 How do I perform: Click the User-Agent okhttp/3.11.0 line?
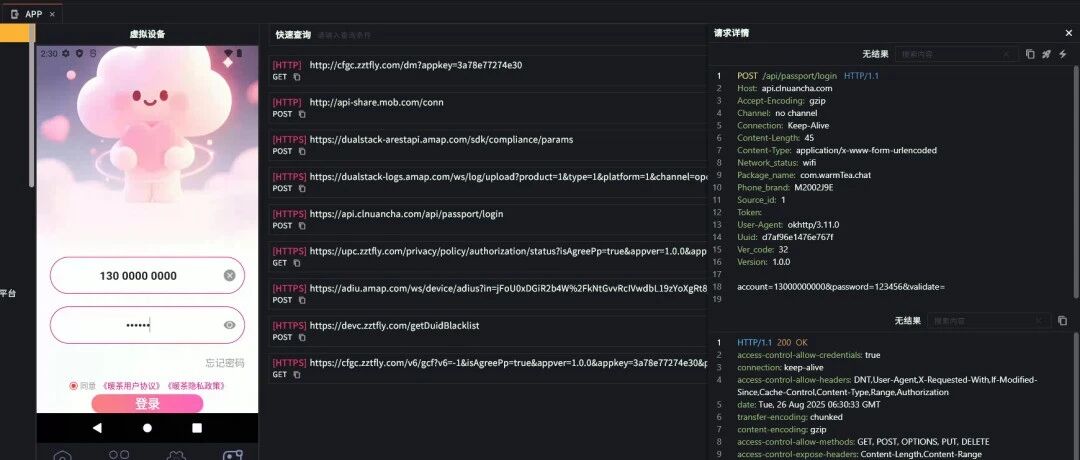788,224
